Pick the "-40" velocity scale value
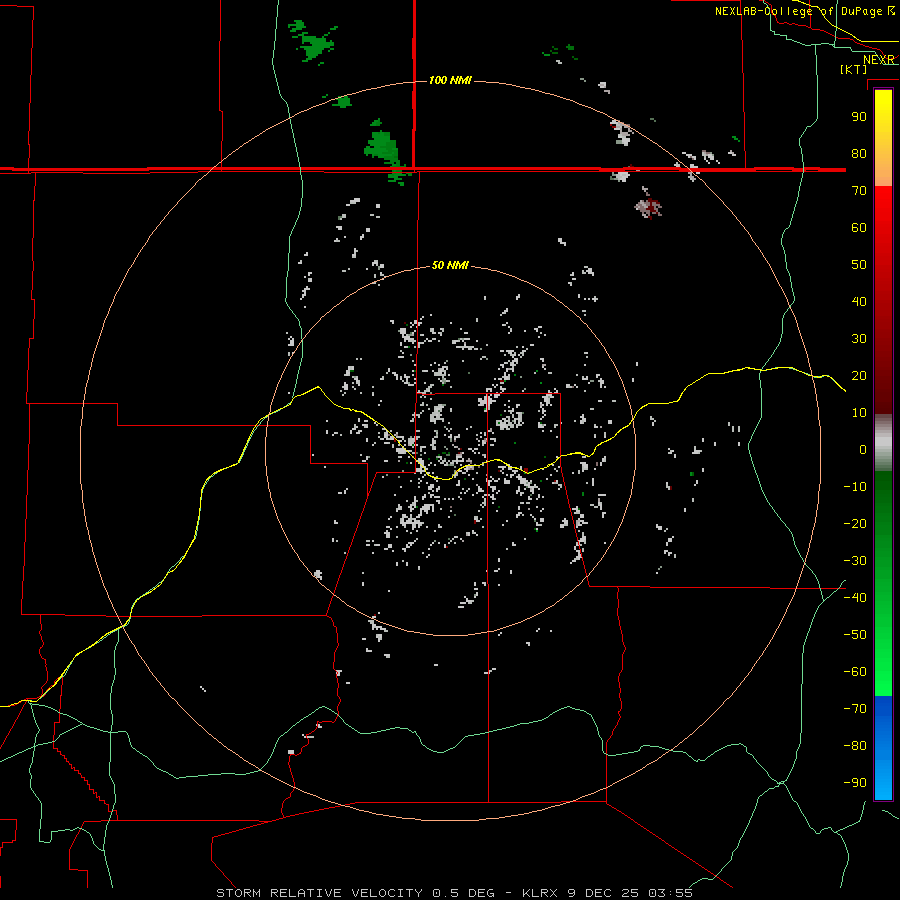The width and height of the screenshot is (900, 900). pos(855,598)
